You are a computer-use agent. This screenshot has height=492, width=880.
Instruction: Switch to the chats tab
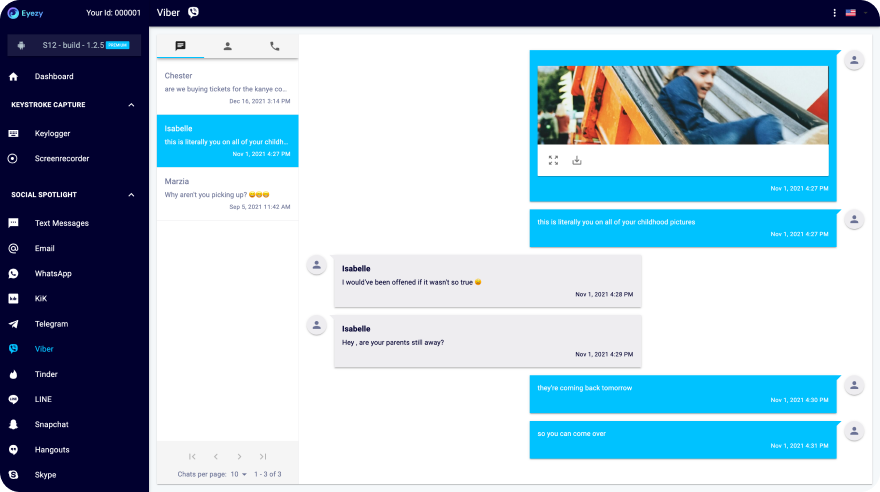(x=180, y=46)
